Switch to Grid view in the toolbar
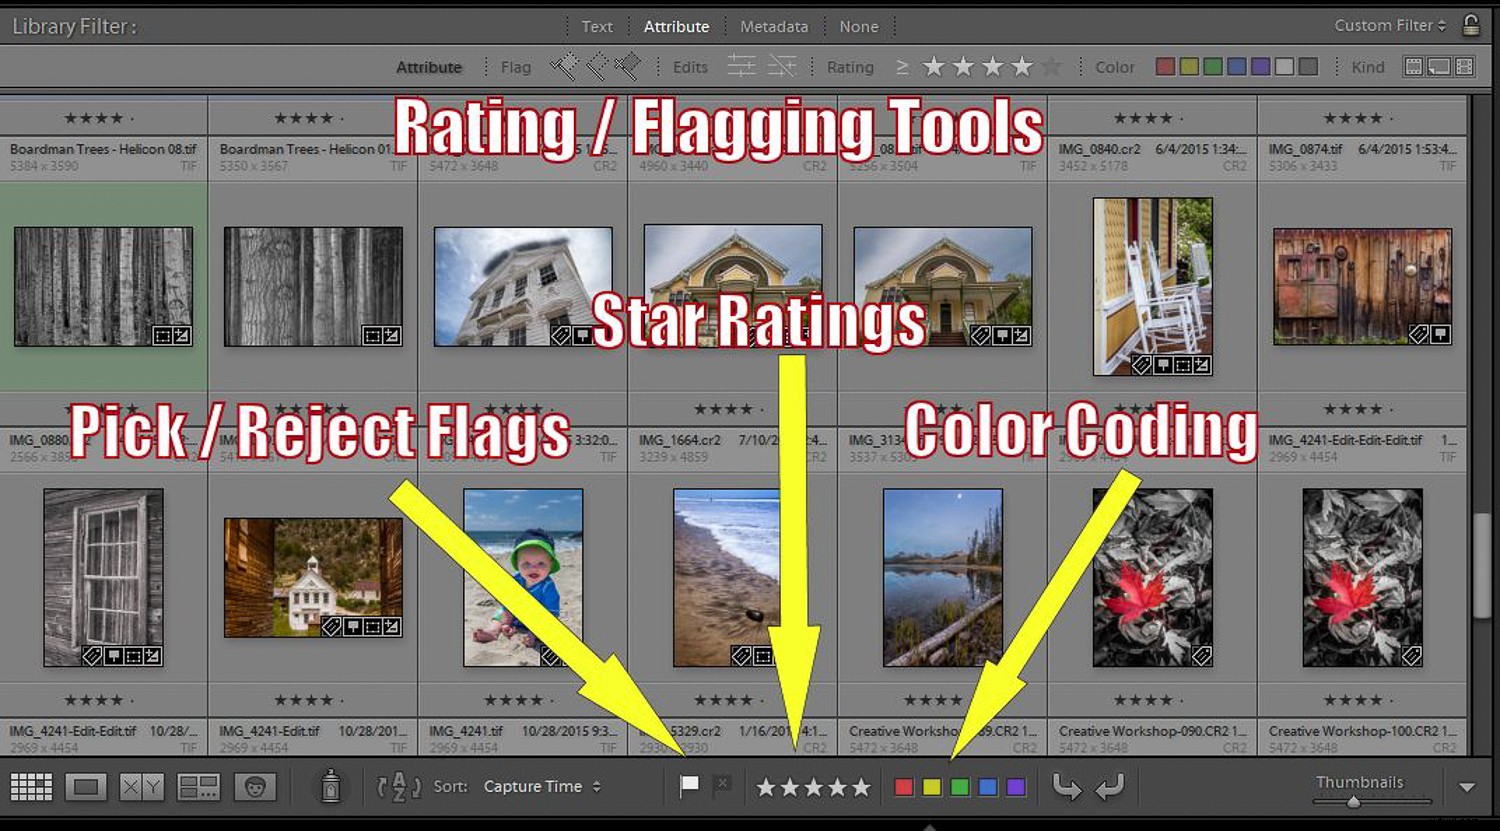Screen dimensions: 1500x831 pos(31,786)
